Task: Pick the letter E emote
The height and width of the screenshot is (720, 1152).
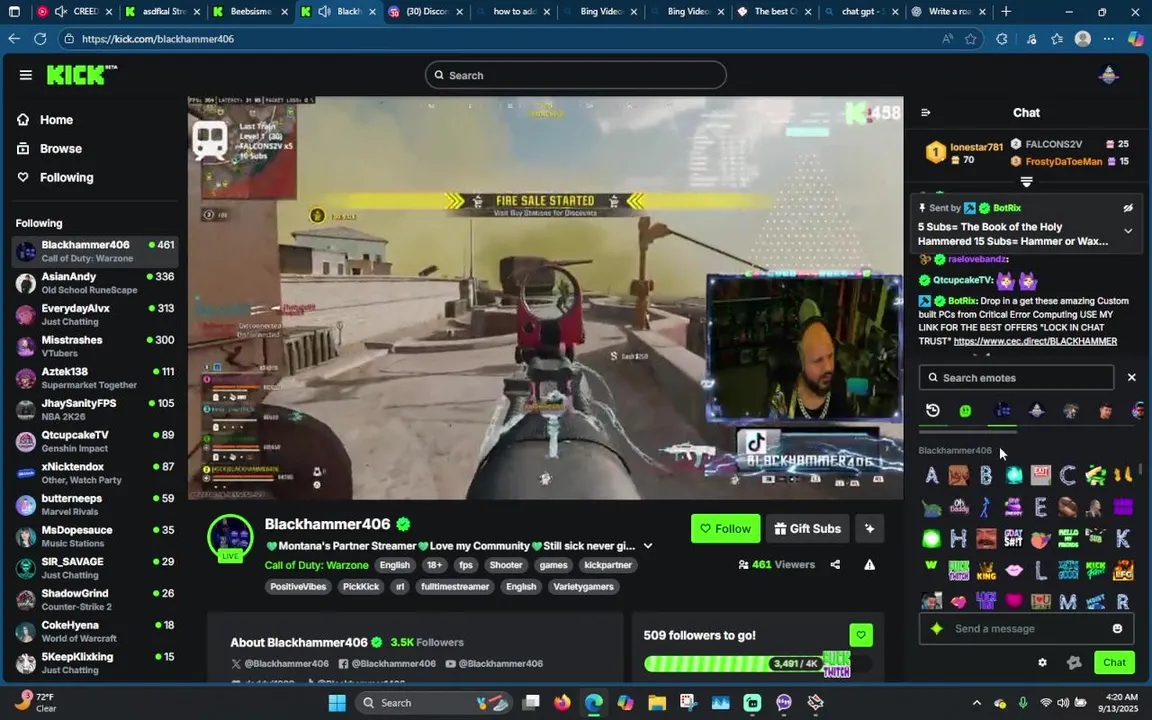Action: click(x=1040, y=507)
